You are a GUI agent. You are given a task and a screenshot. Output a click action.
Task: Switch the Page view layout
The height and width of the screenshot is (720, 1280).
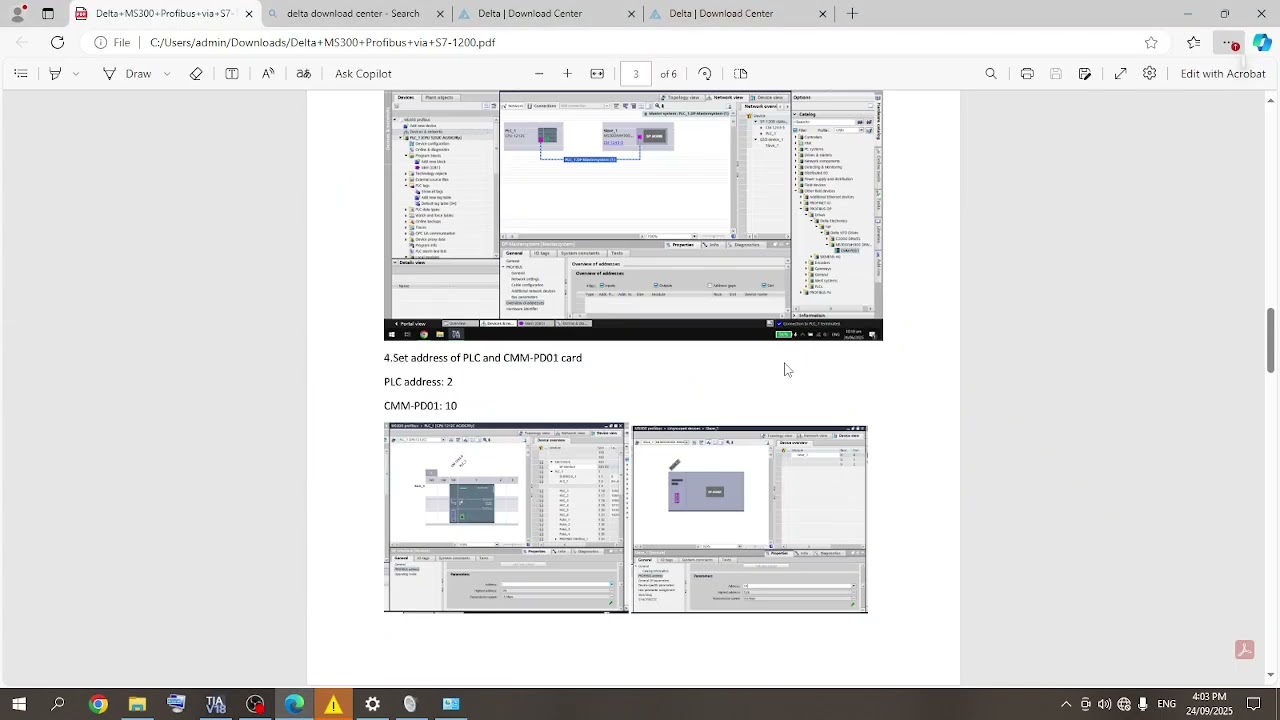(x=741, y=73)
